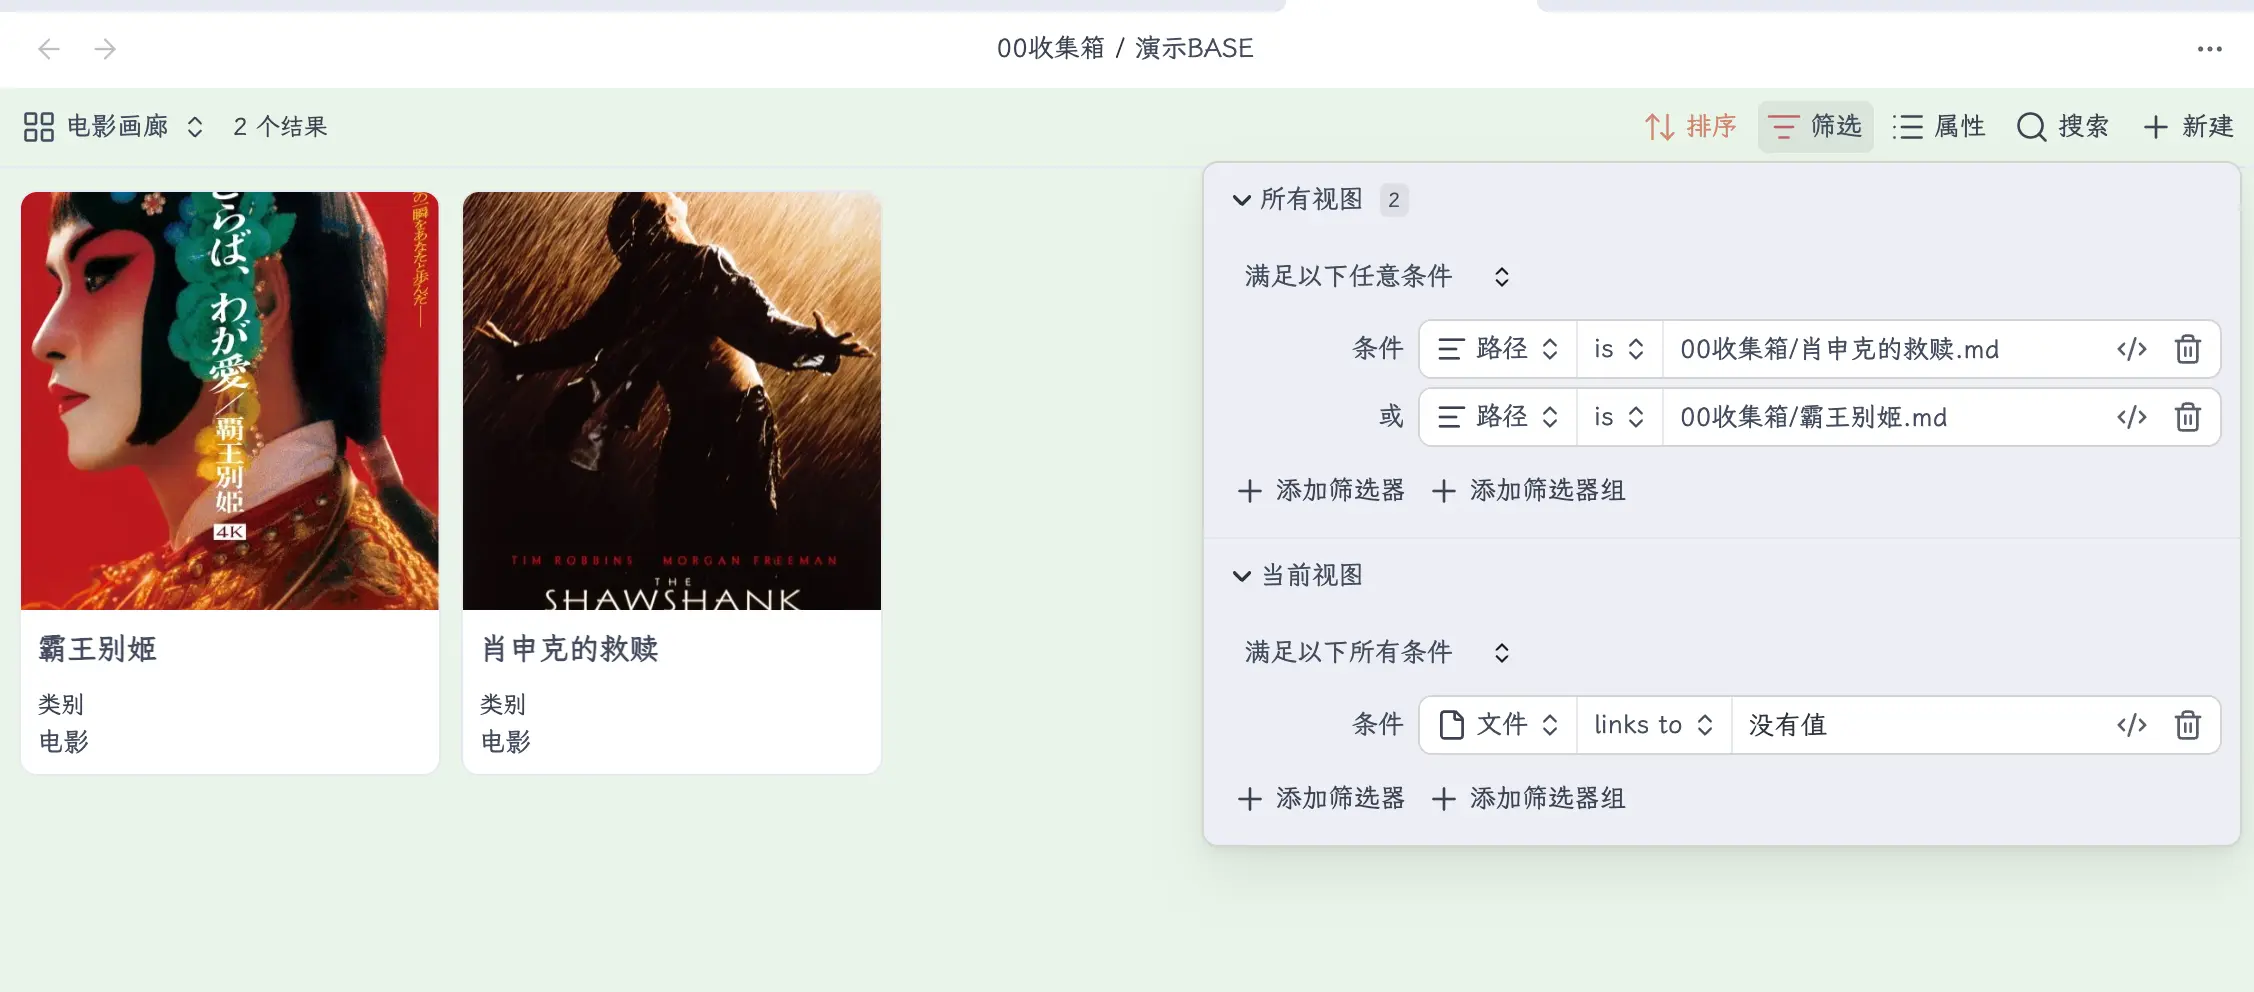Open the three-dot more options menu
Screen dimensions: 2254x992
pyautogui.click(x=2209, y=49)
